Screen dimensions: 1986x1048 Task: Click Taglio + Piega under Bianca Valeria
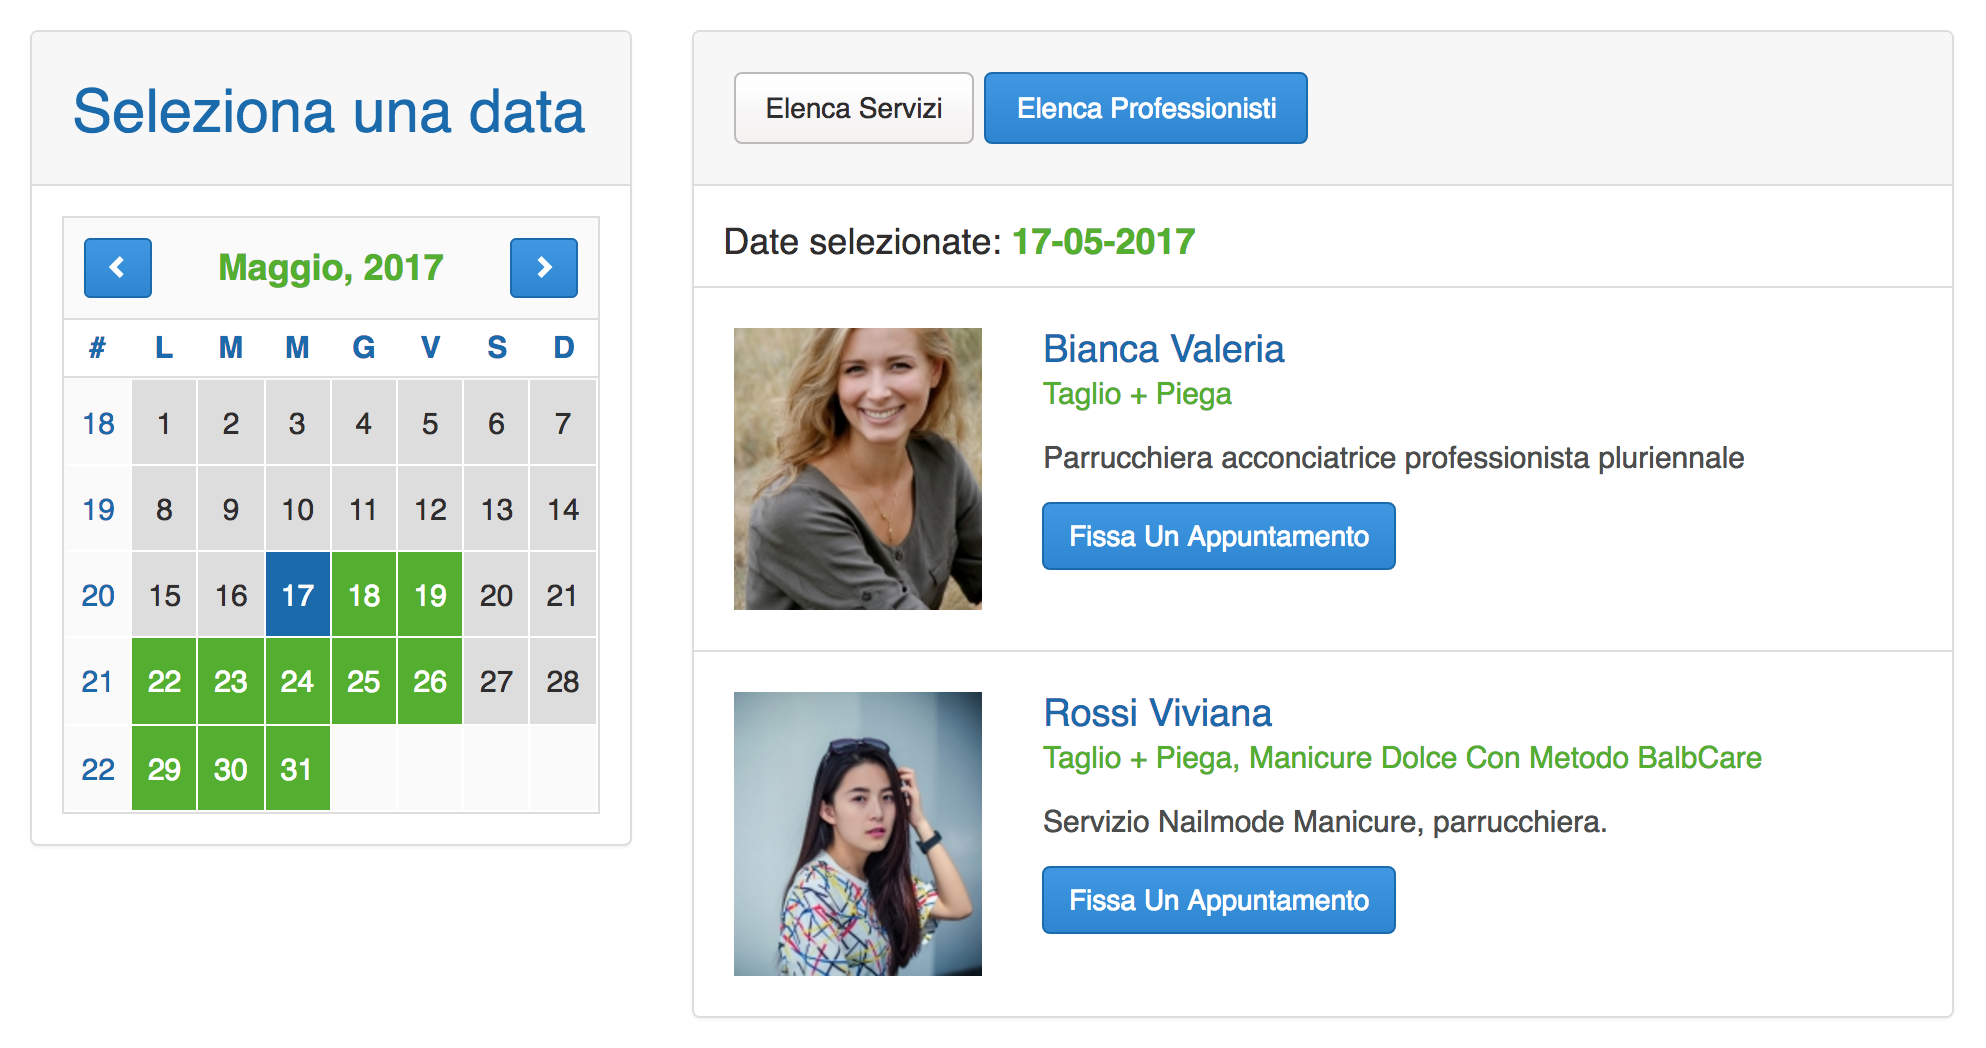click(x=1137, y=394)
